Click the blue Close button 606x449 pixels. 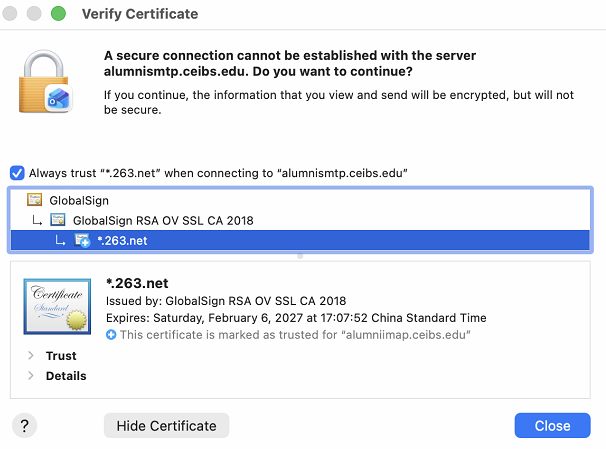click(x=552, y=425)
